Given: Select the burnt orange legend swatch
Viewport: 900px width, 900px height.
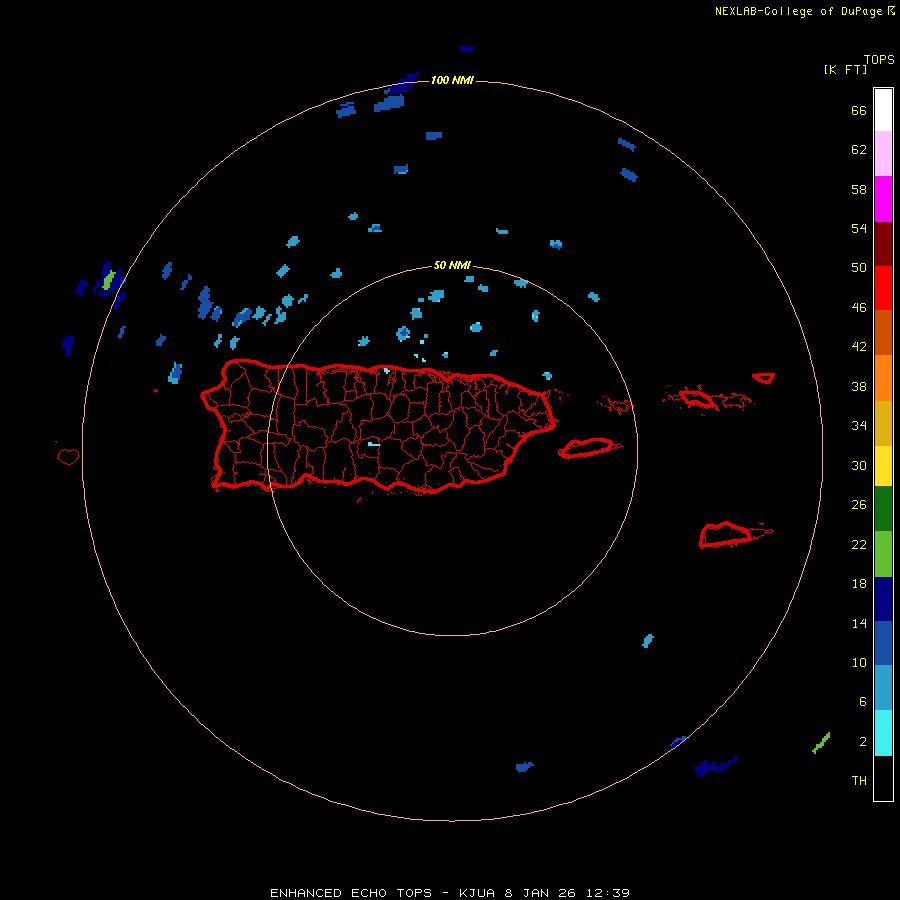Looking at the screenshot, I should tap(883, 332).
